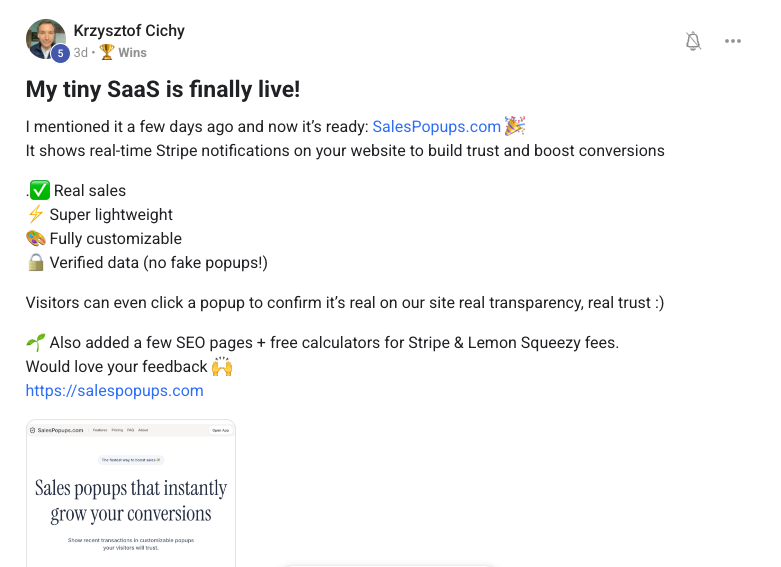
Task: Click the green checkmark emoji by Real sales
Action: coord(39,190)
